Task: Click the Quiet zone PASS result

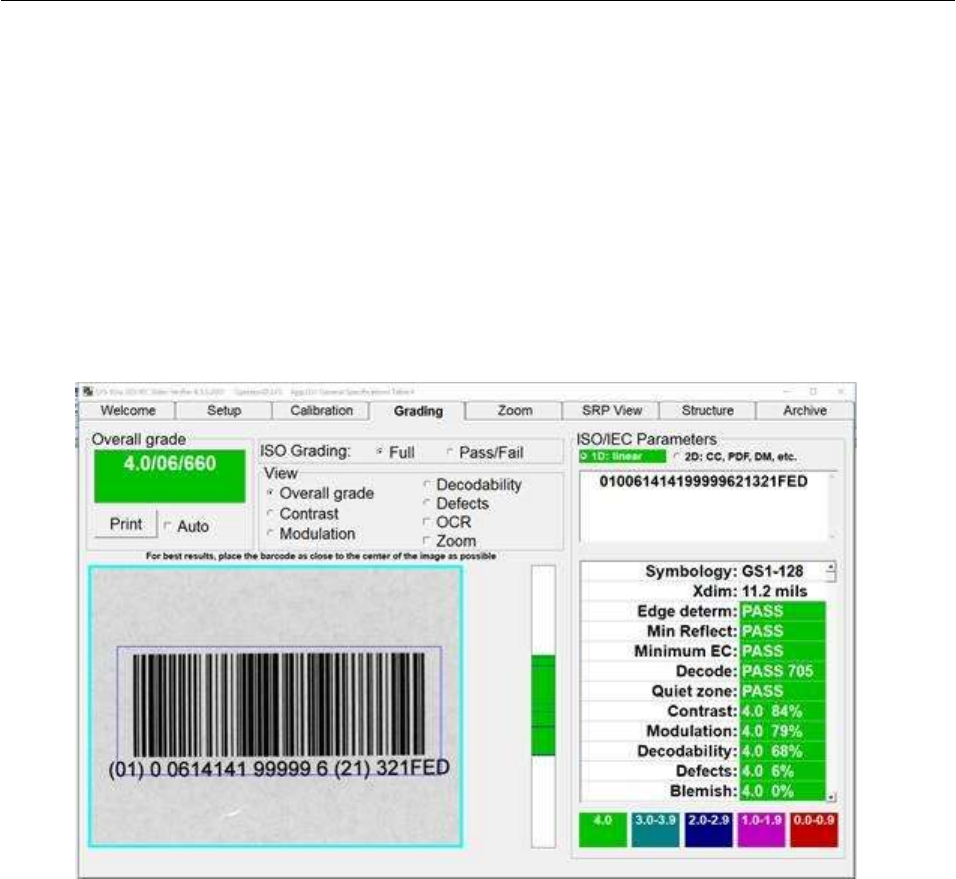Action: pyautogui.click(x=783, y=691)
